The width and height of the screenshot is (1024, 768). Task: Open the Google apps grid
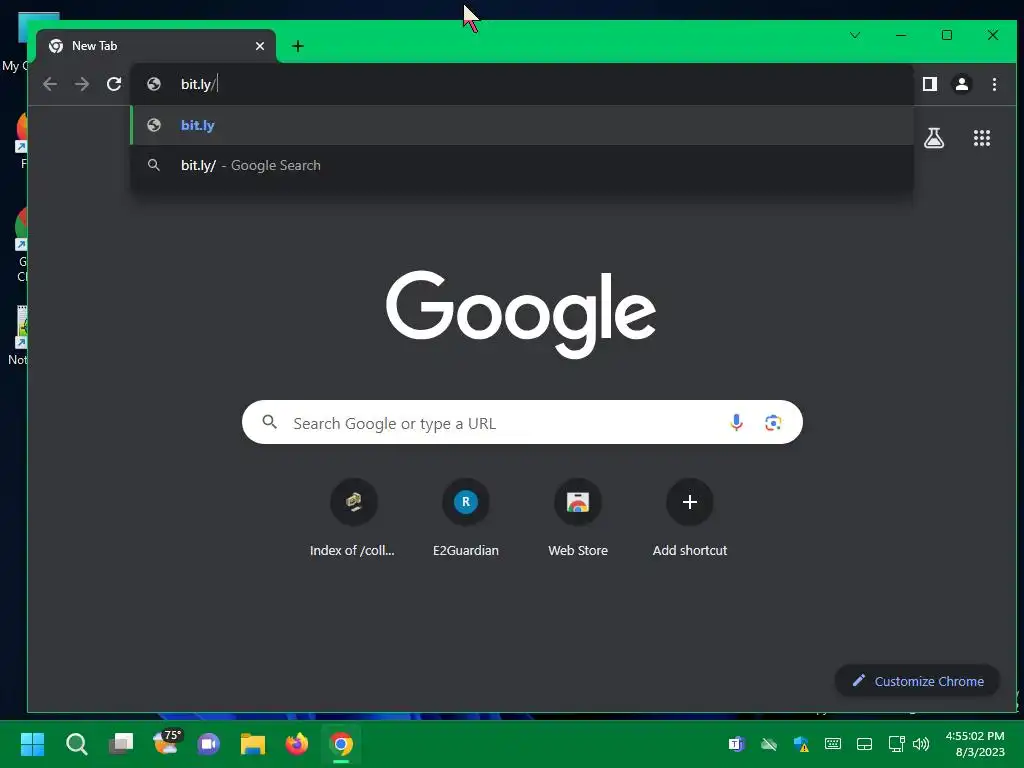[x=982, y=138]
